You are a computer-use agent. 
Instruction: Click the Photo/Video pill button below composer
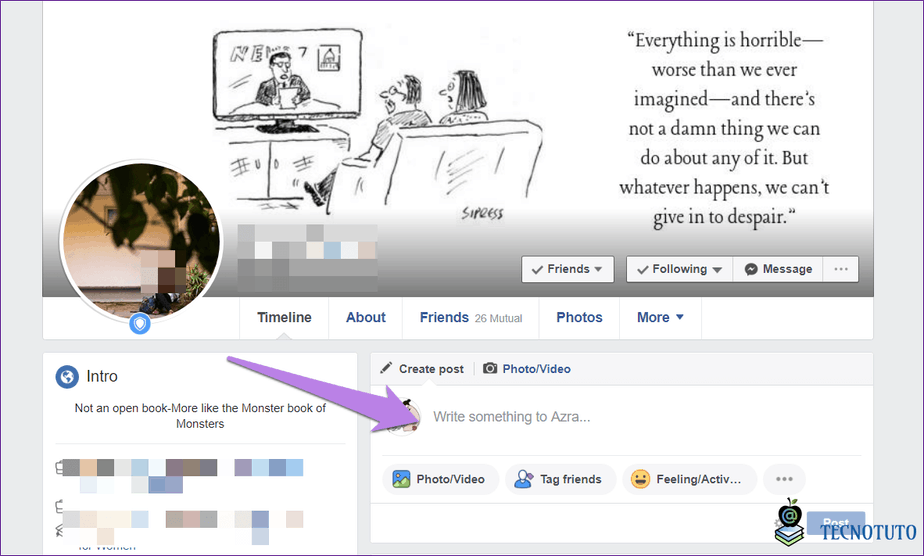tap(441, 479)
